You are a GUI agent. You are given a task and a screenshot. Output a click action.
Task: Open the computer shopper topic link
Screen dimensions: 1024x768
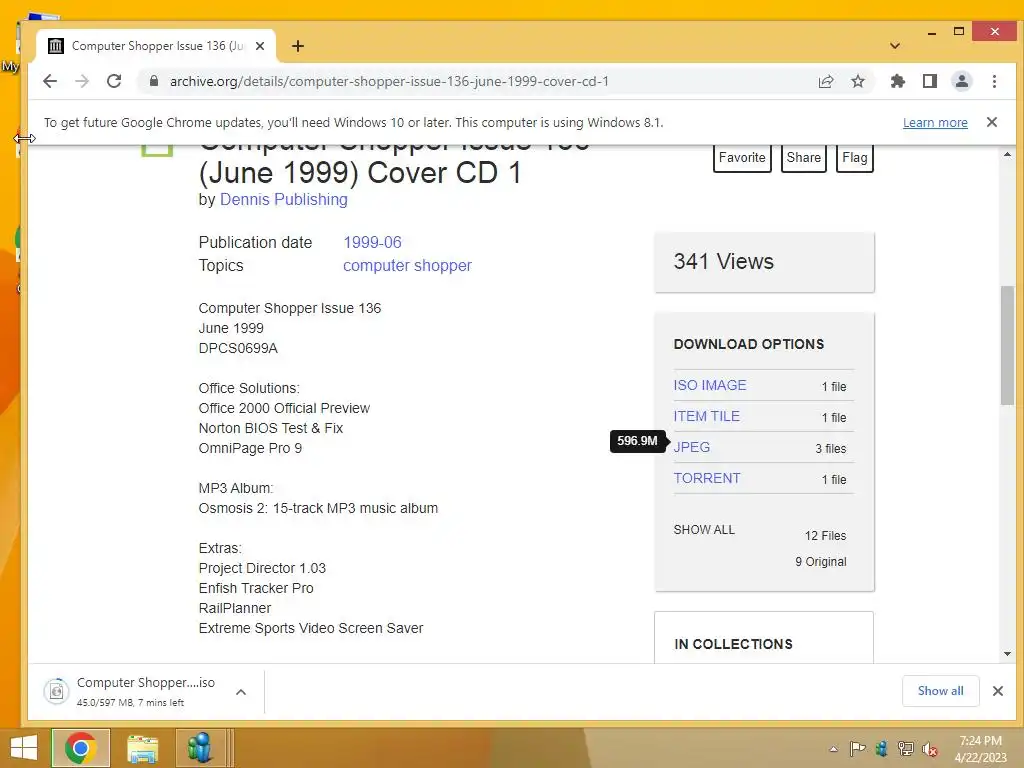point(408,266)
